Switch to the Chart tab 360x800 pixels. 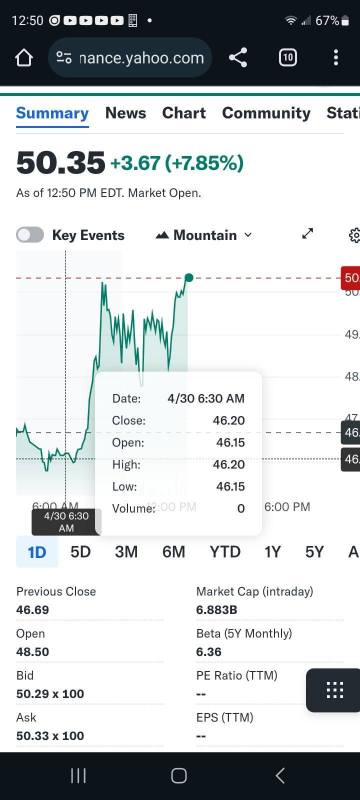pyautogui.click(x=184, y=113)
